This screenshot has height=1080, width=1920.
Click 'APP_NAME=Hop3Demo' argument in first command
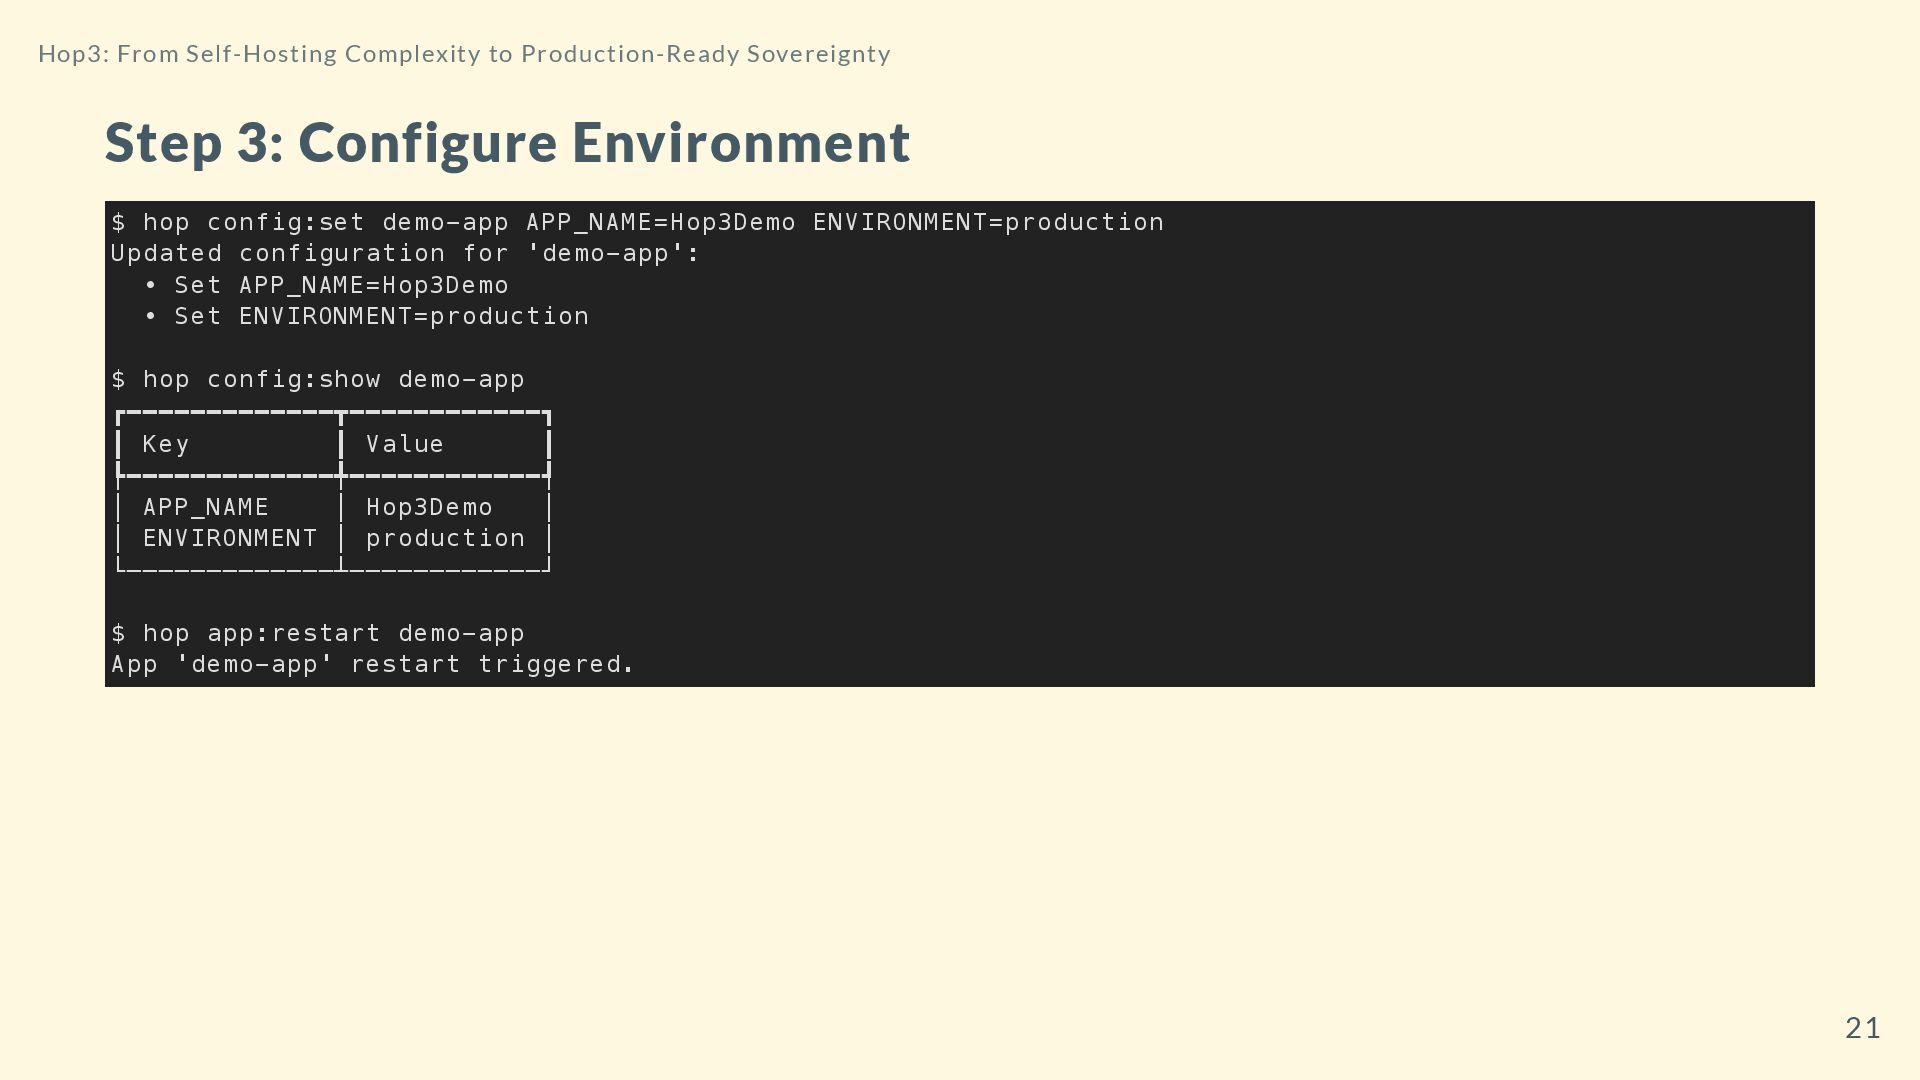point(661,222)
